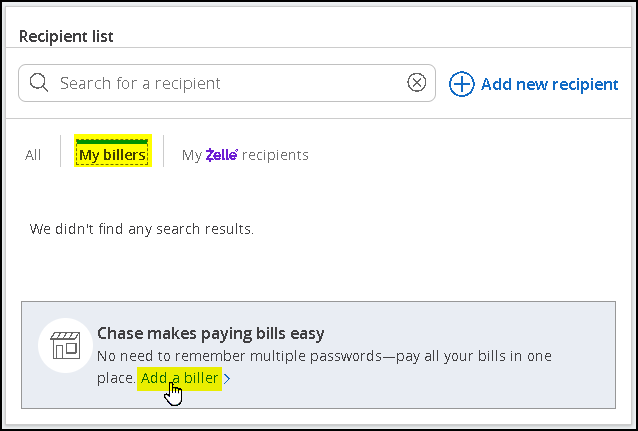This screenshot has height=431, width=638.
Task: Click 'No need to remember multiple passwords' text
Action: coord(239,356)
